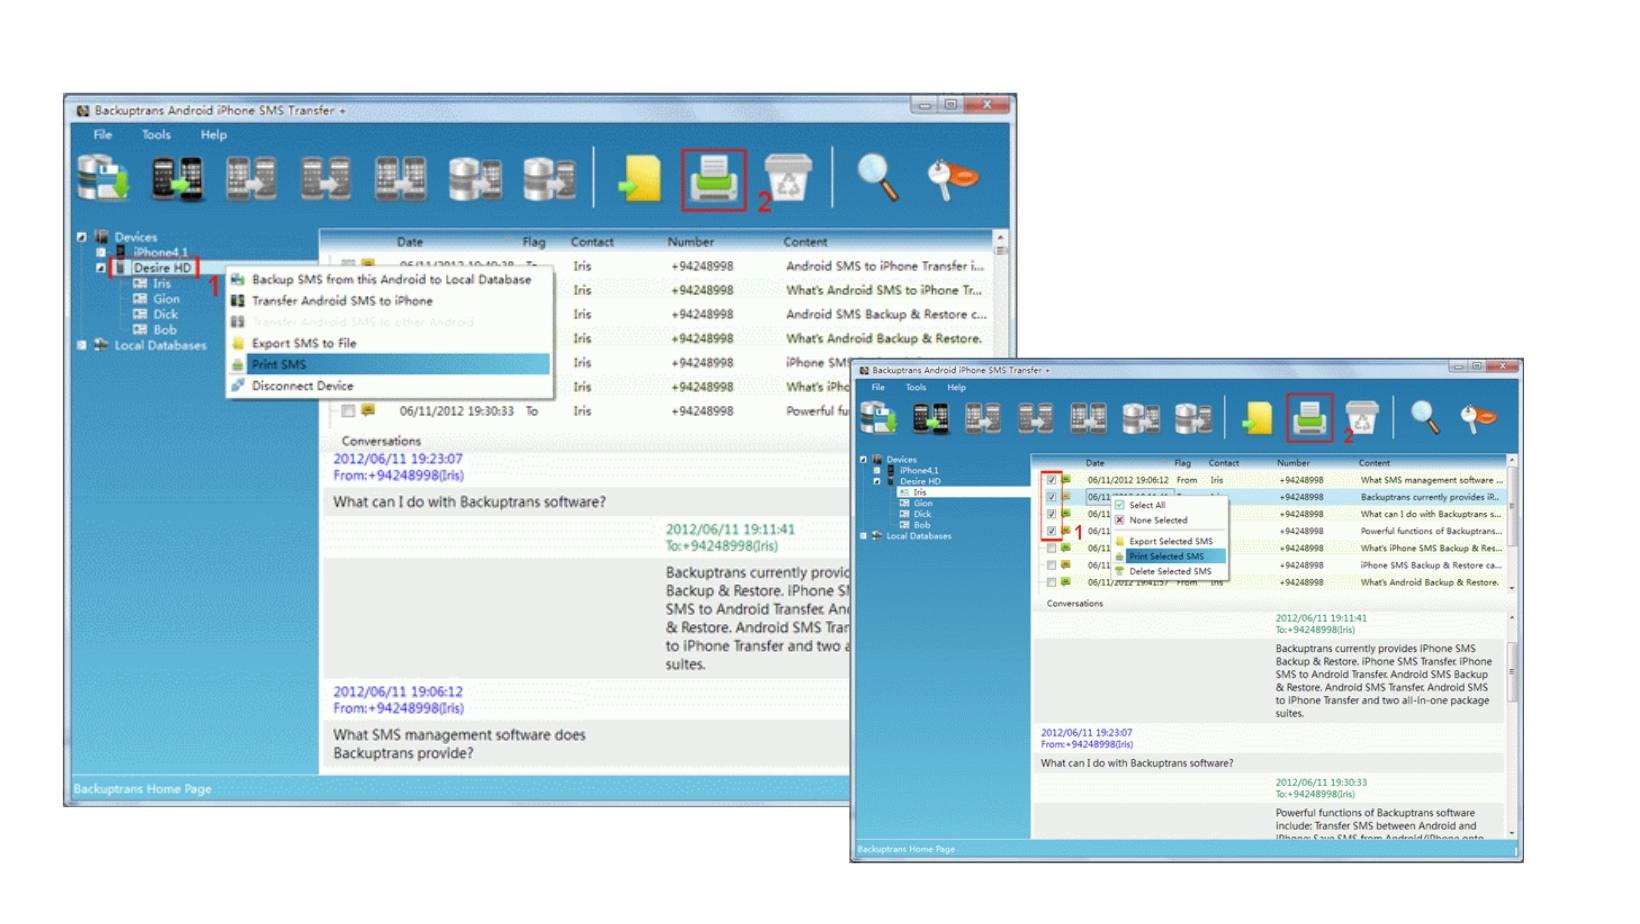Collapse the Desire HD node in the larger window
The width and height of the screenshot is (1640, 924).
pyautogui.click(x=101, y=268)
